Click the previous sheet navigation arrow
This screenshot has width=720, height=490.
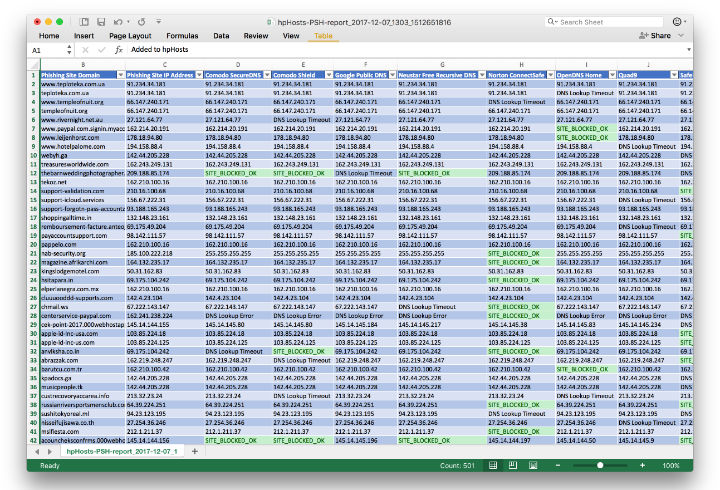37,451
